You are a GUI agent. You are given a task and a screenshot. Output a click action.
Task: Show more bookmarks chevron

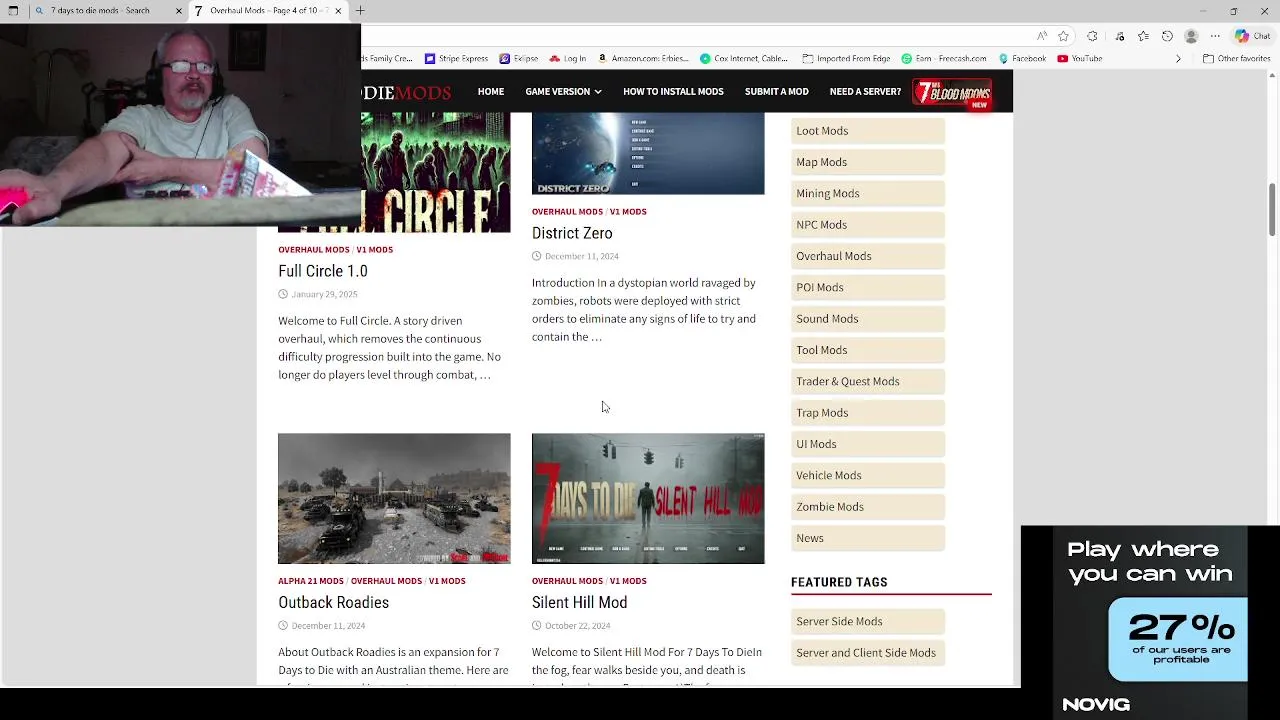(1178, 58)
